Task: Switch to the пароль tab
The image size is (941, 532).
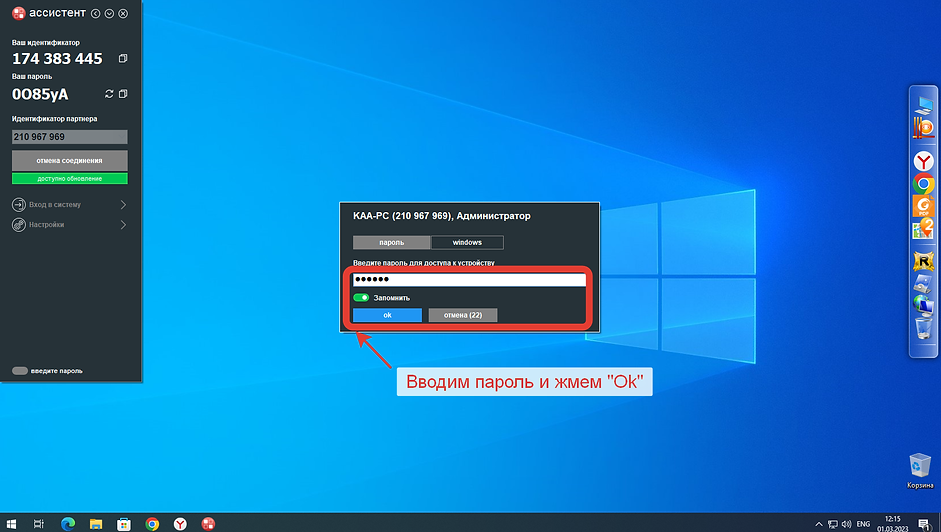Action: tap(391, 243)
